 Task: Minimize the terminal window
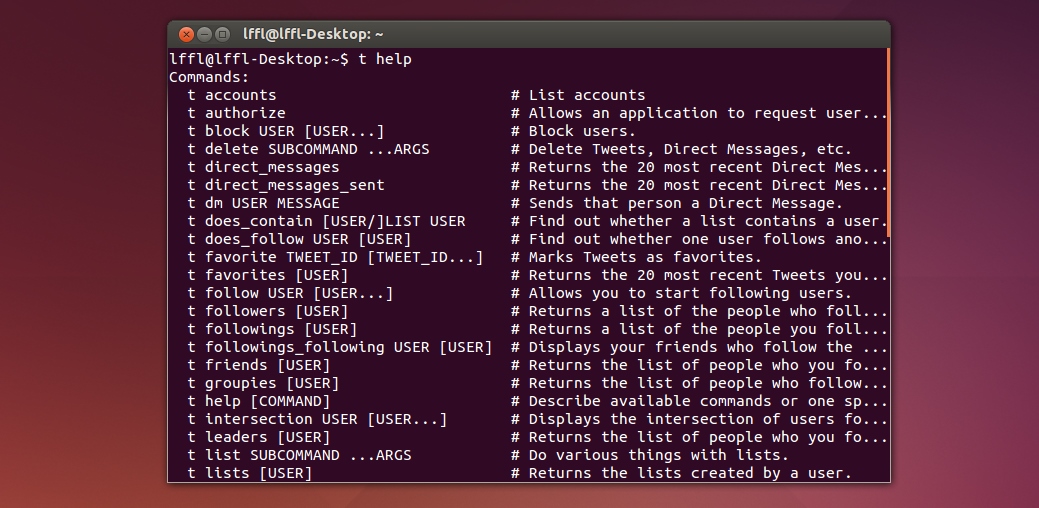pyautogui.click(x=204, y=34)
